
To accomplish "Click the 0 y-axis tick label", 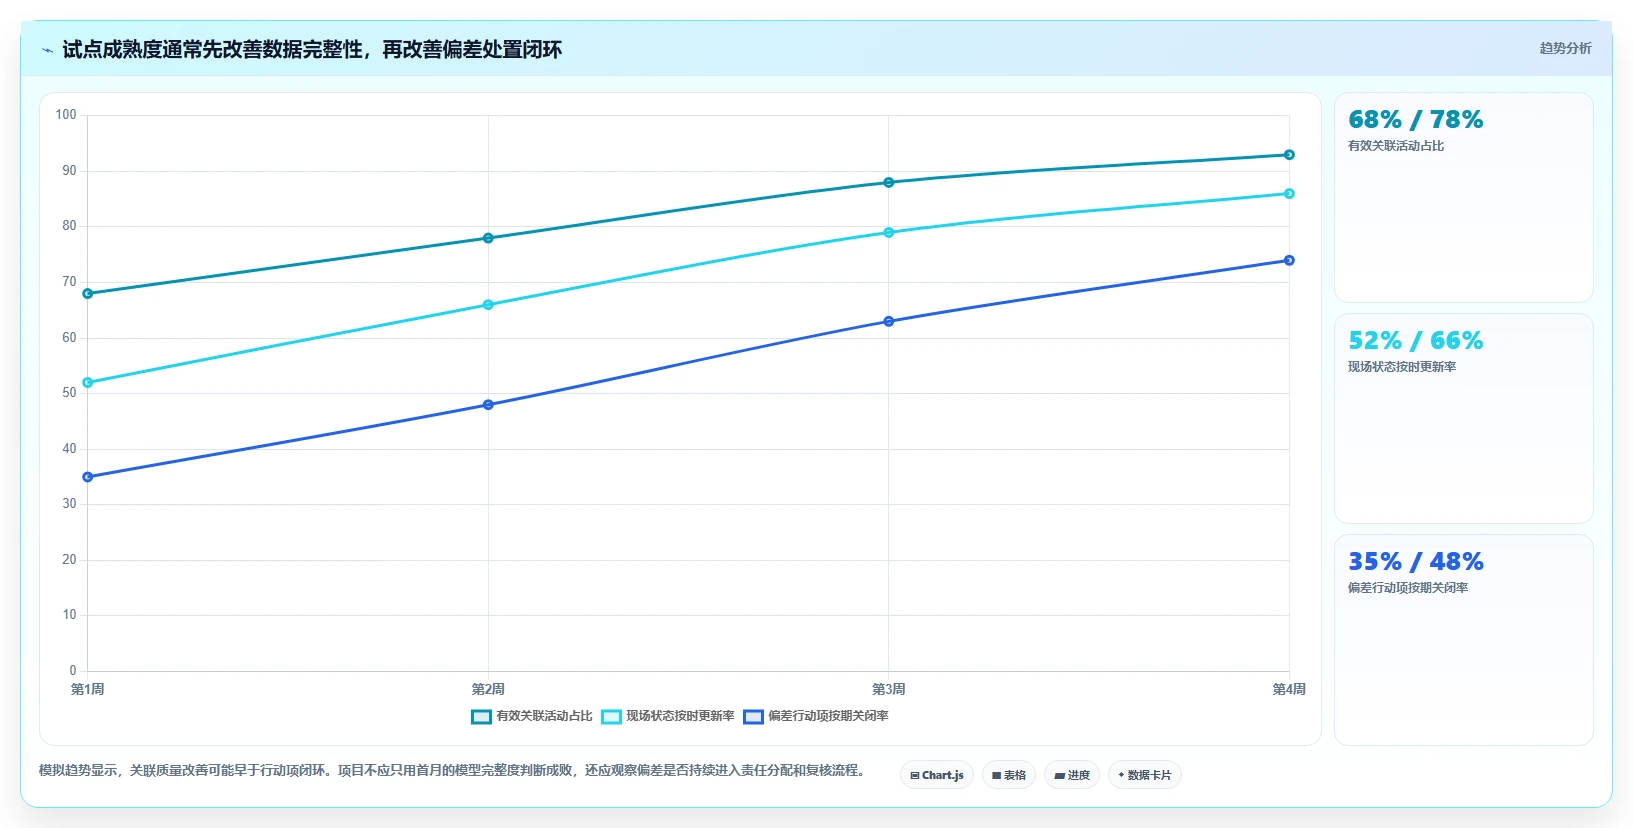I will coord(73,671).
